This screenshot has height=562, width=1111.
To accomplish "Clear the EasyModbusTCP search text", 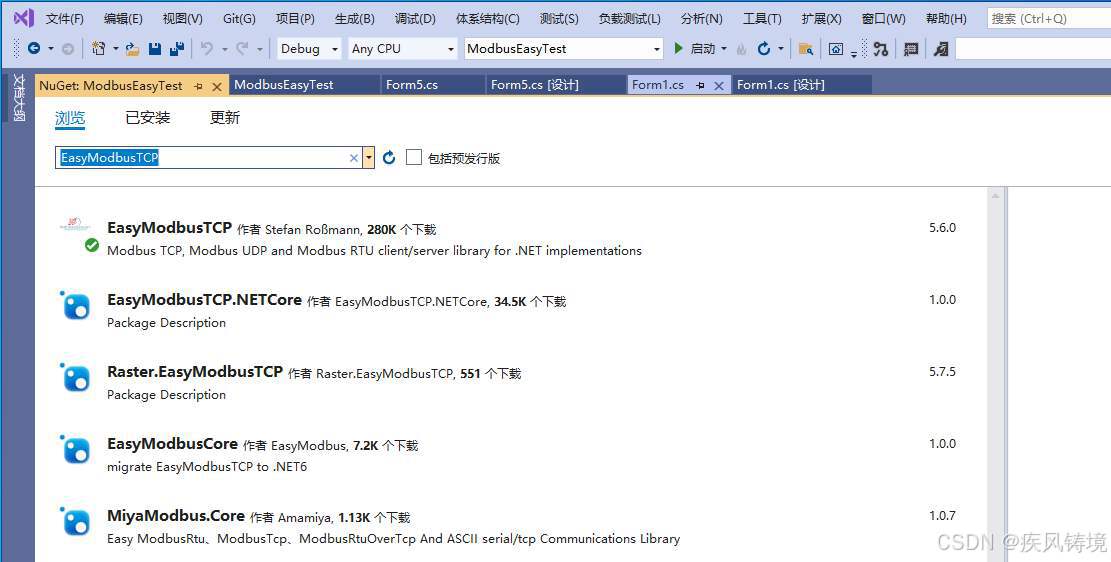I will pyautogui.click(x=354, y=158).
